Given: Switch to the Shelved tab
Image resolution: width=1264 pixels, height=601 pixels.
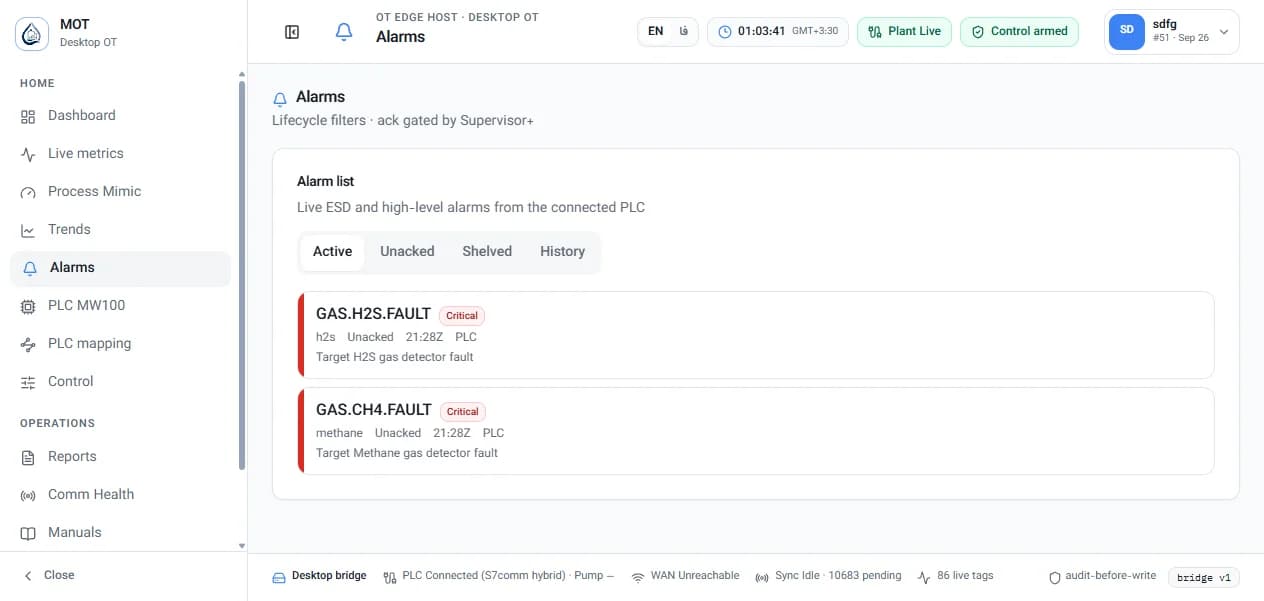Looking at the screenshot, I should point(487,252).
